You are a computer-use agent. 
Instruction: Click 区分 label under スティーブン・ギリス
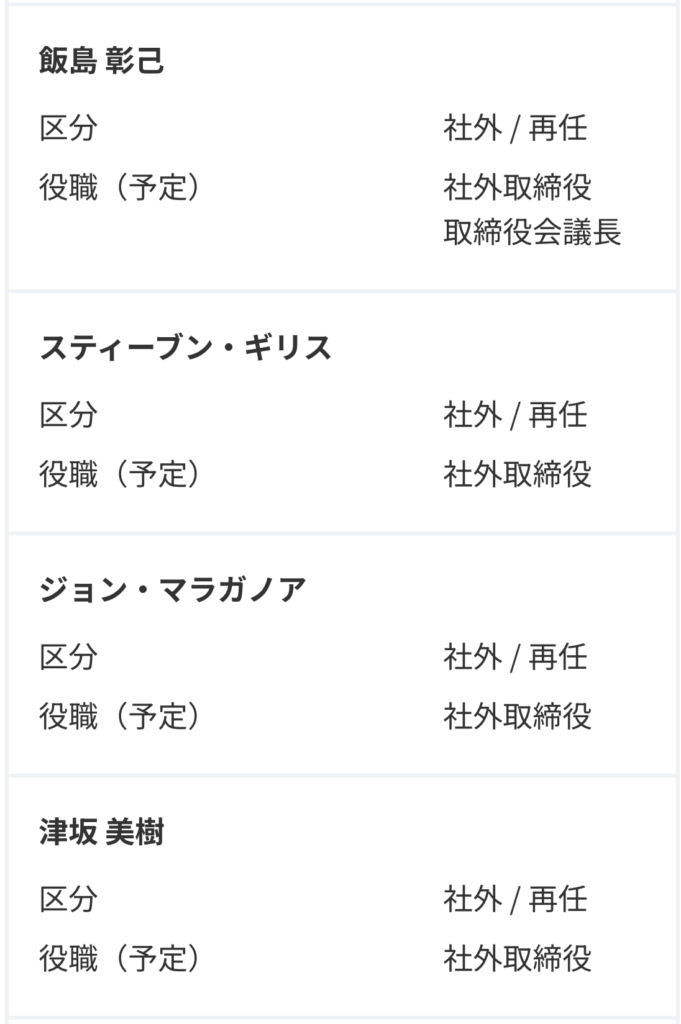point(68,415)
